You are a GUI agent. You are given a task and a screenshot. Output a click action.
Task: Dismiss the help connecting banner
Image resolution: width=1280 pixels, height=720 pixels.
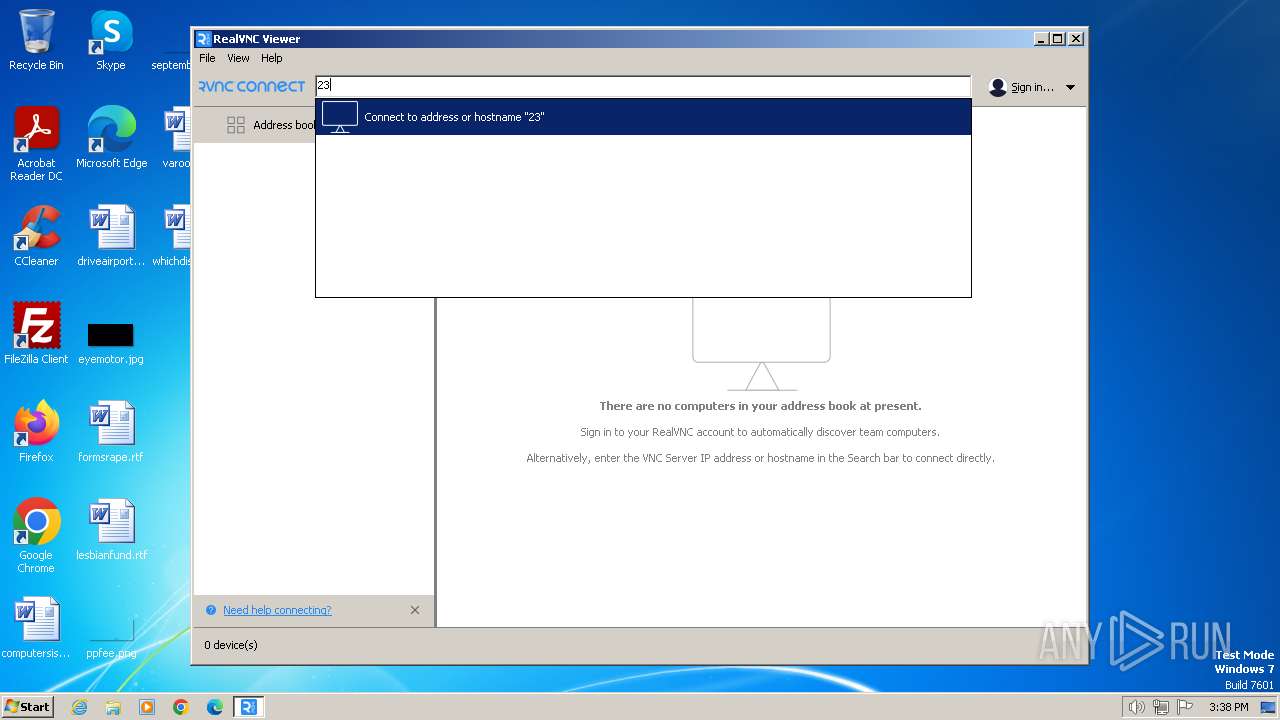click(415, 610)
